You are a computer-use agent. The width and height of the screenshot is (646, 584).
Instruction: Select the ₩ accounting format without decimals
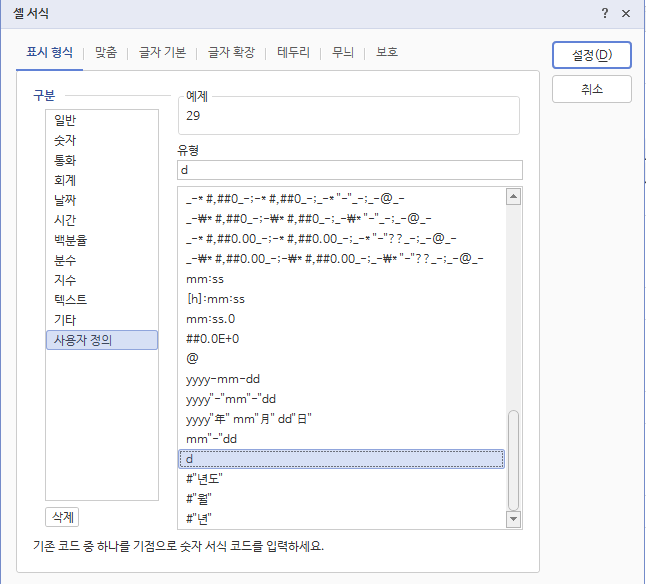pyautogui.click(x=342, y=219)
